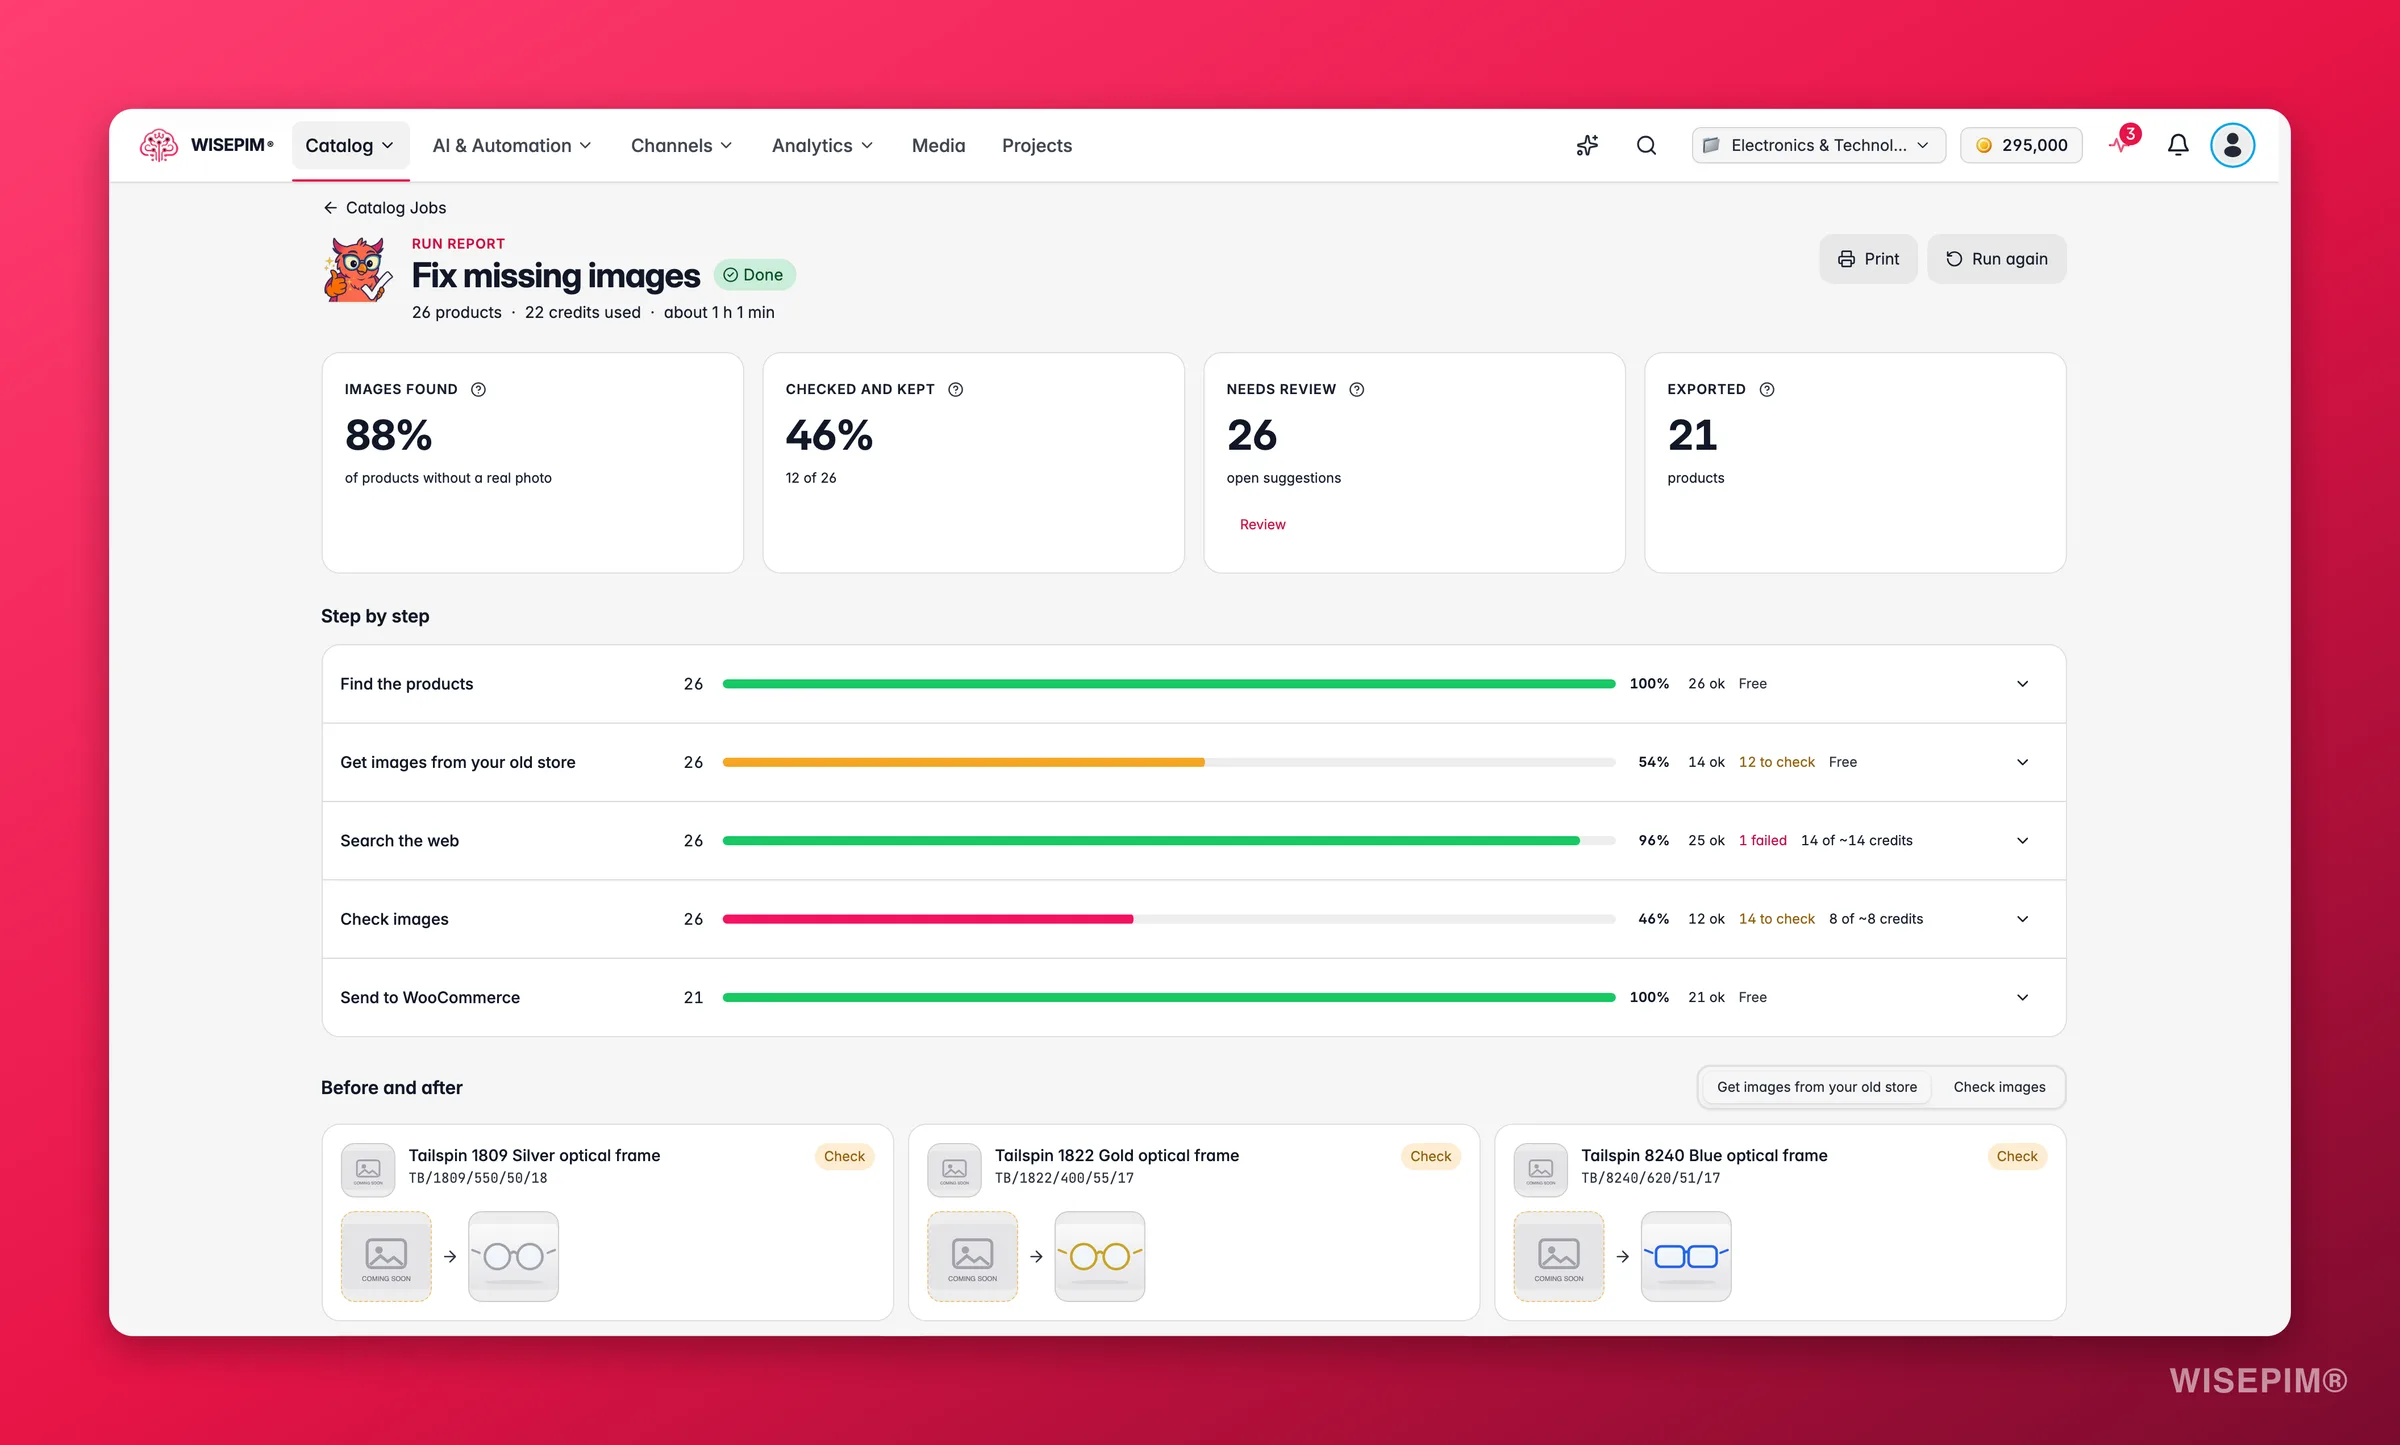Click the Checked and Kept help icon
Screen dimensions: 2400x1445
955,390
